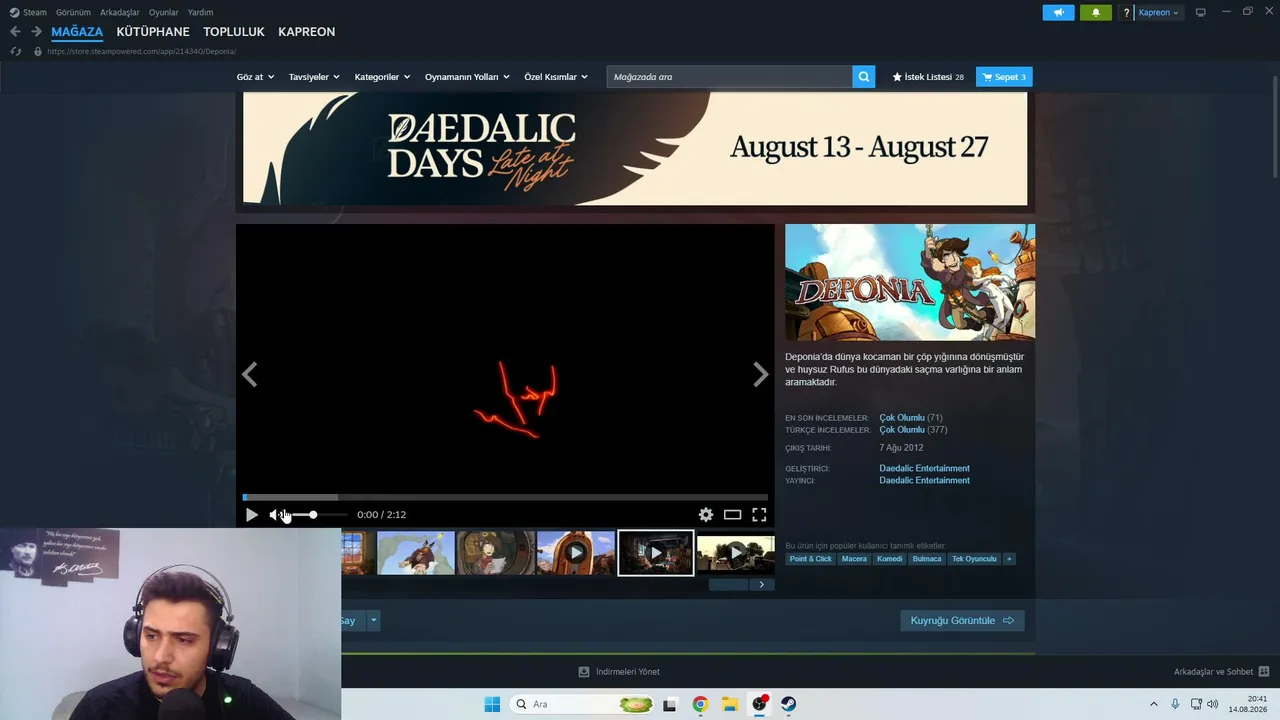
Task: Click the Mağazada ara search field
Action: 729,77
